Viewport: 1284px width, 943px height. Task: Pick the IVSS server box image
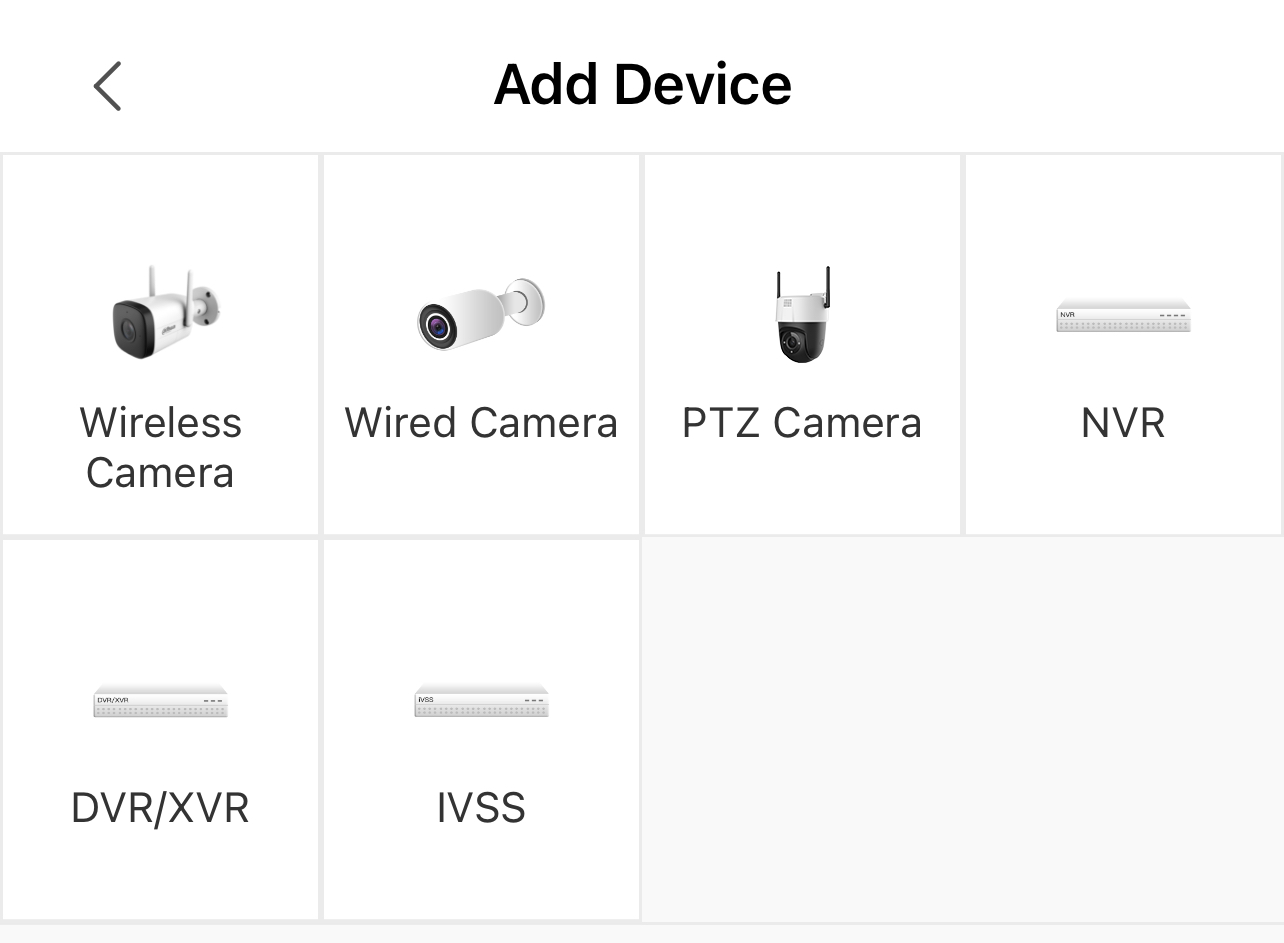point(482,701)
